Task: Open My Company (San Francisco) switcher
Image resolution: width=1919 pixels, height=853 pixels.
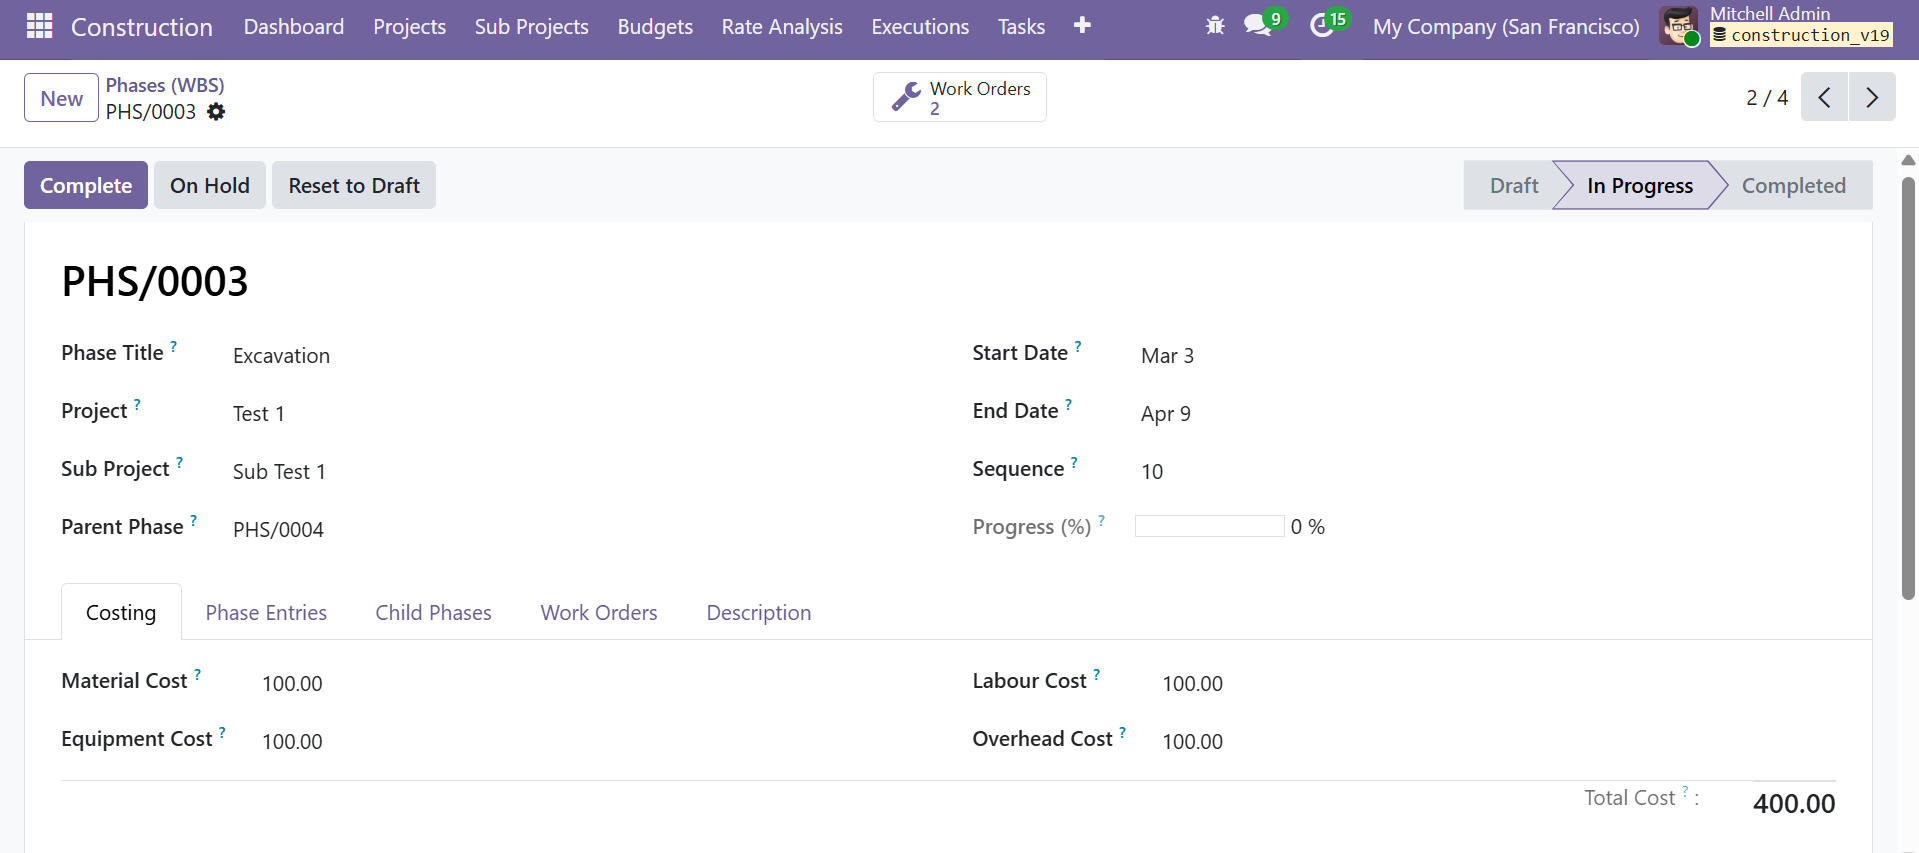Action: [x=1505, y=27]
